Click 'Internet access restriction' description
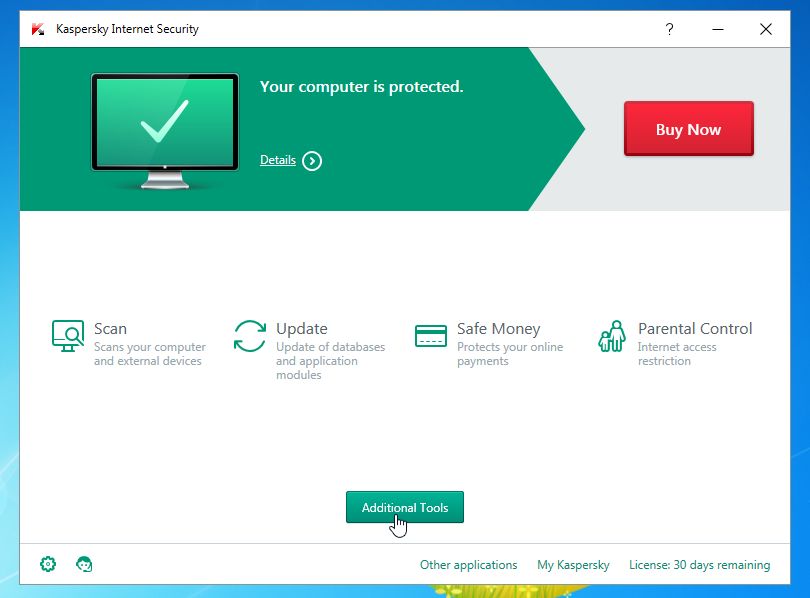The image size is (810, 598). click(x=677, y=354)
